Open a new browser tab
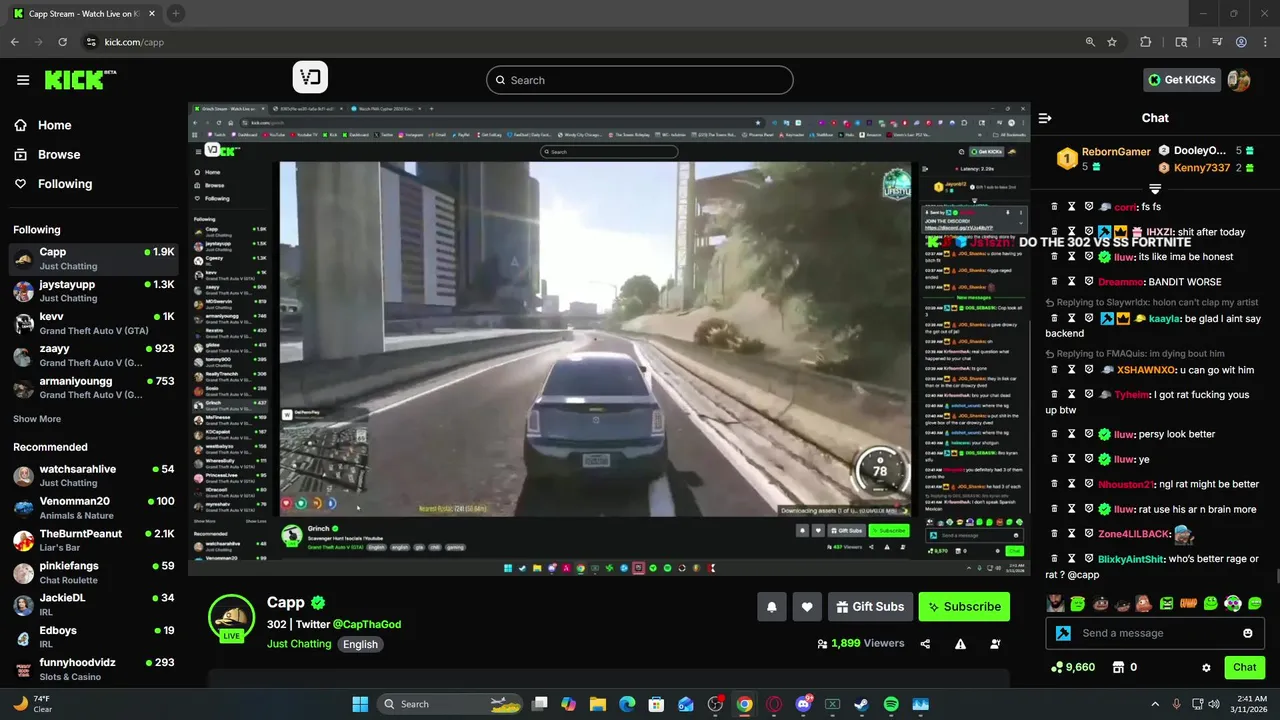Screen dimensions: 1280x720 [x=176, y=13]
